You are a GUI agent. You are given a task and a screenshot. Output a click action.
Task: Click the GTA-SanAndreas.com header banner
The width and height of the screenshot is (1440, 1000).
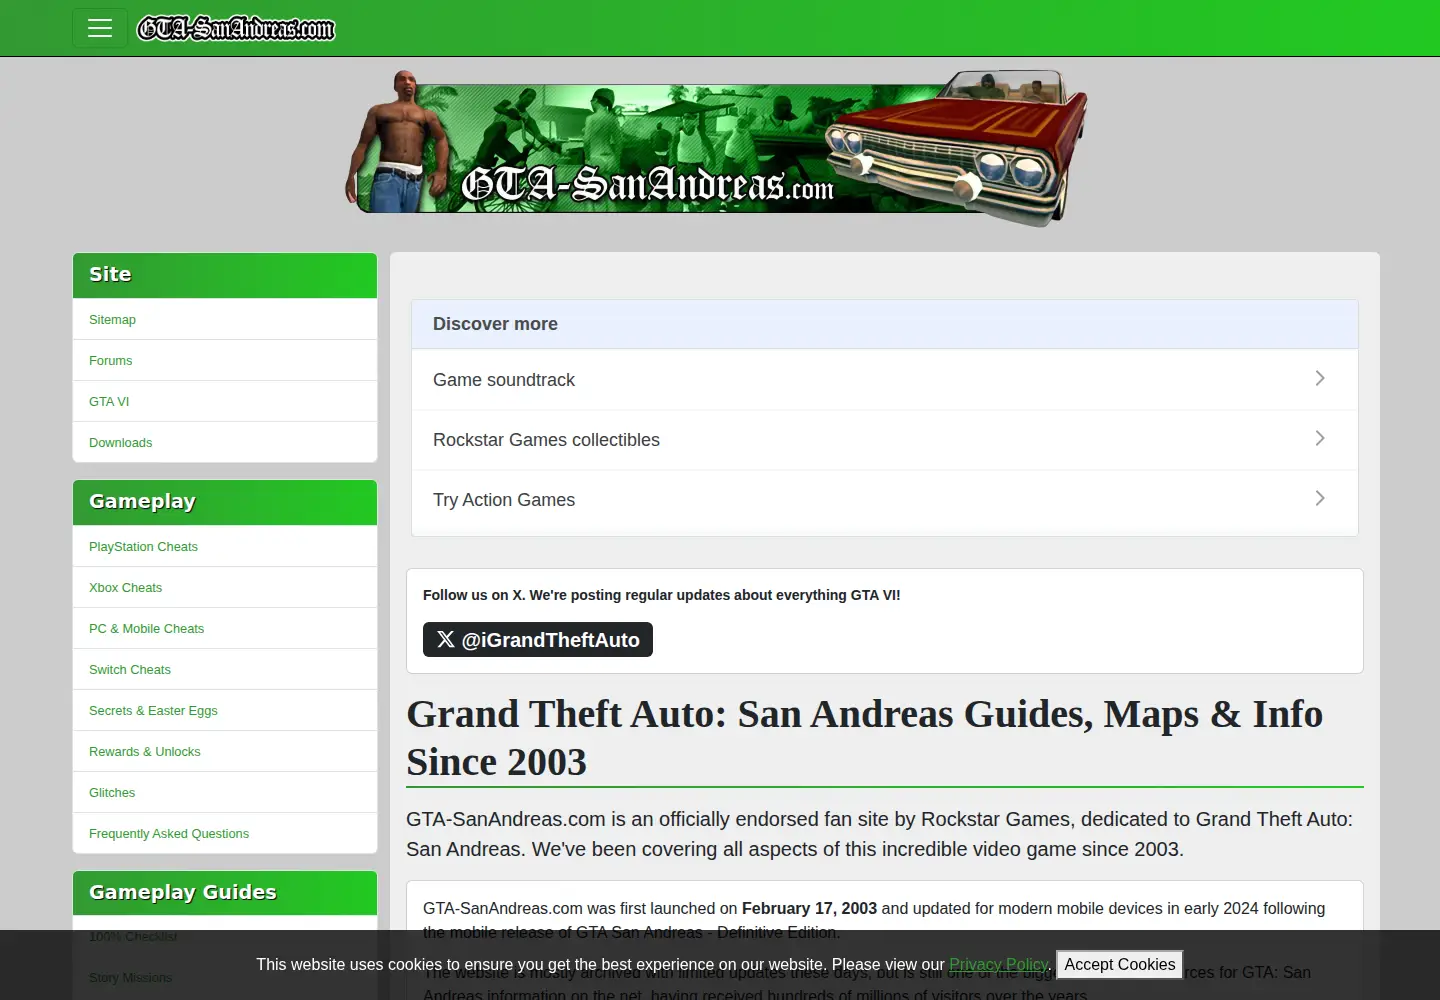pos(717,148)
